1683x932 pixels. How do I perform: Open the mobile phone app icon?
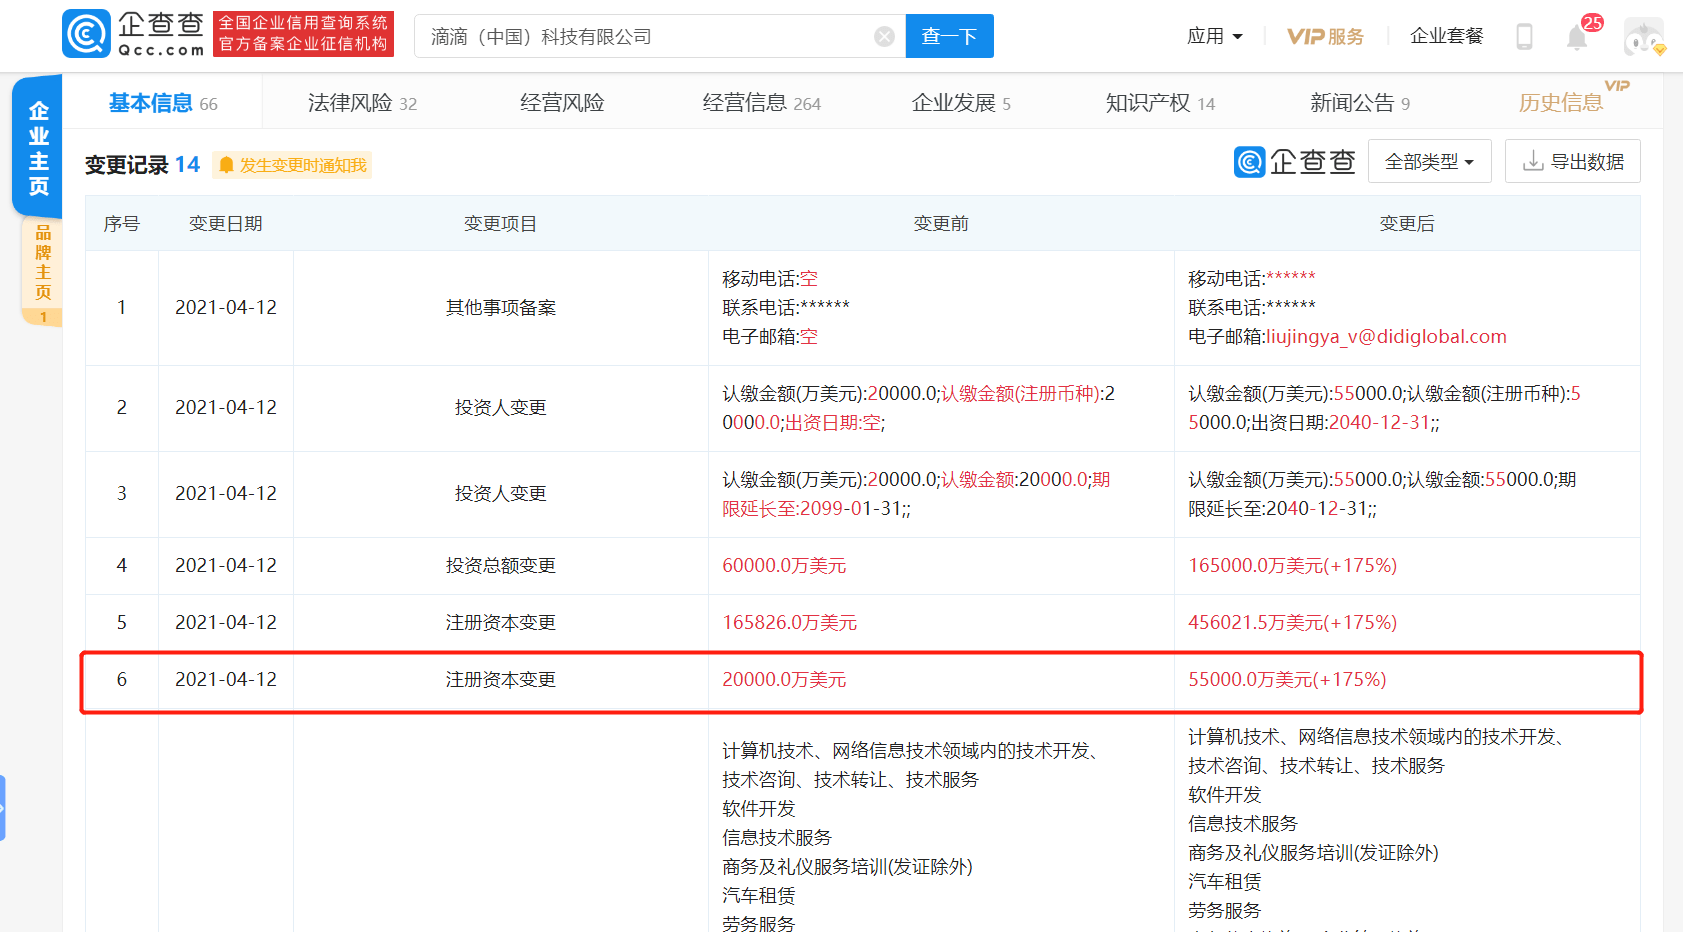[x=1524, y=37]
